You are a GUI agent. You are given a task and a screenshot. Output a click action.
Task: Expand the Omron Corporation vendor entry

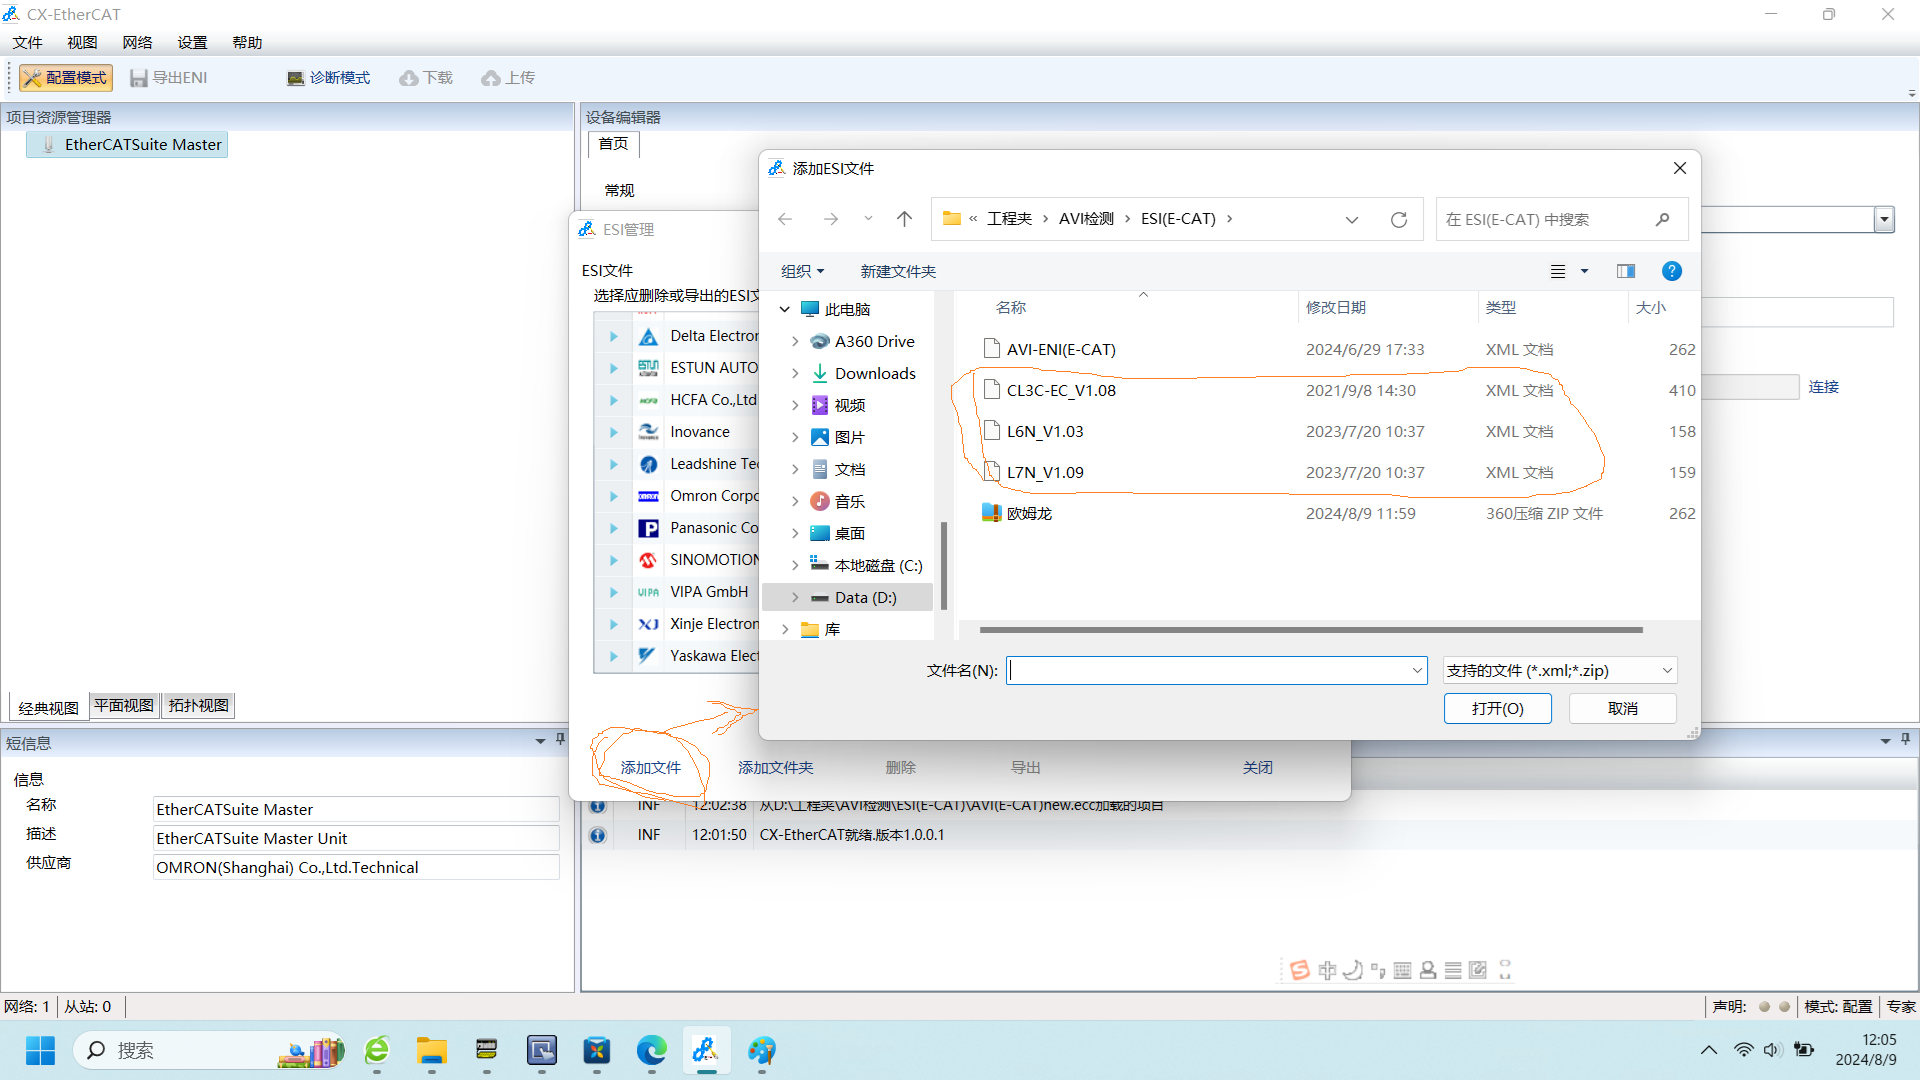pos(614,496)
